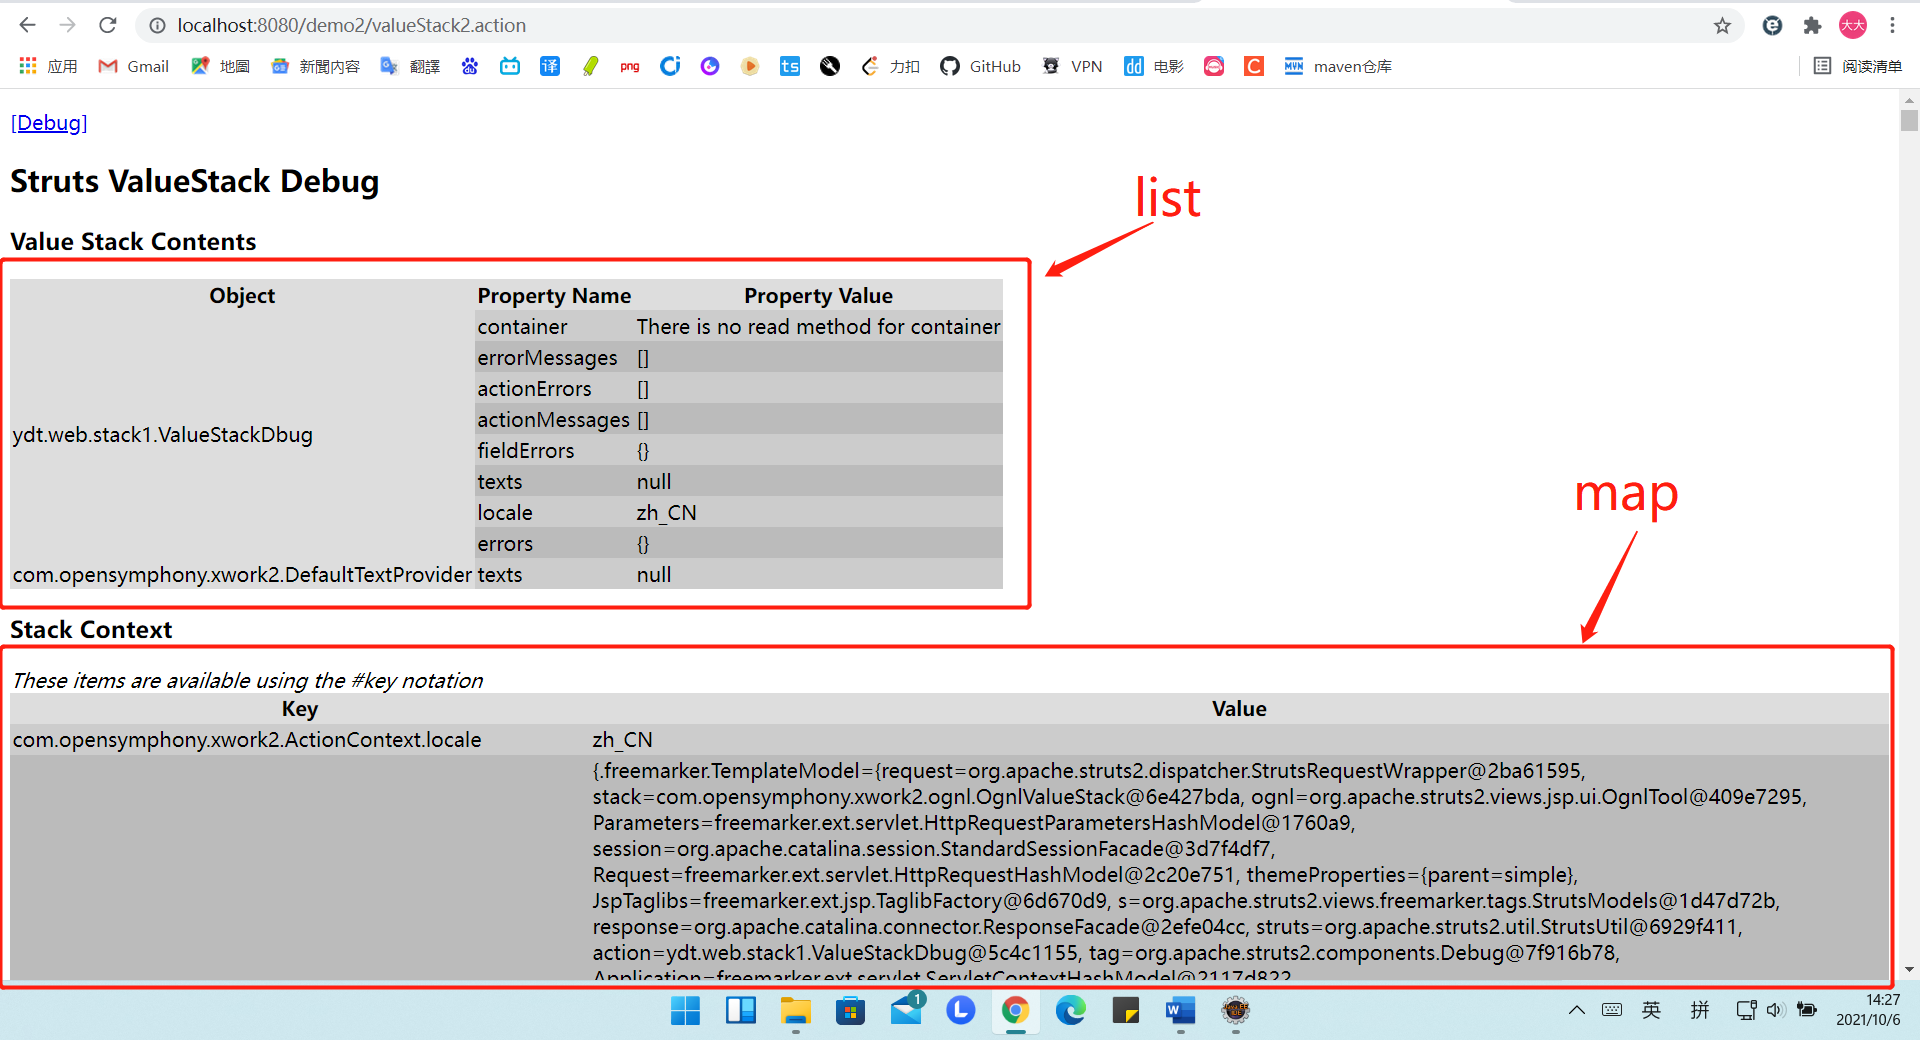Screen dimensions: 1920x1040
Task: Click the 'There is no read method' value
Action: pos(818,327)
